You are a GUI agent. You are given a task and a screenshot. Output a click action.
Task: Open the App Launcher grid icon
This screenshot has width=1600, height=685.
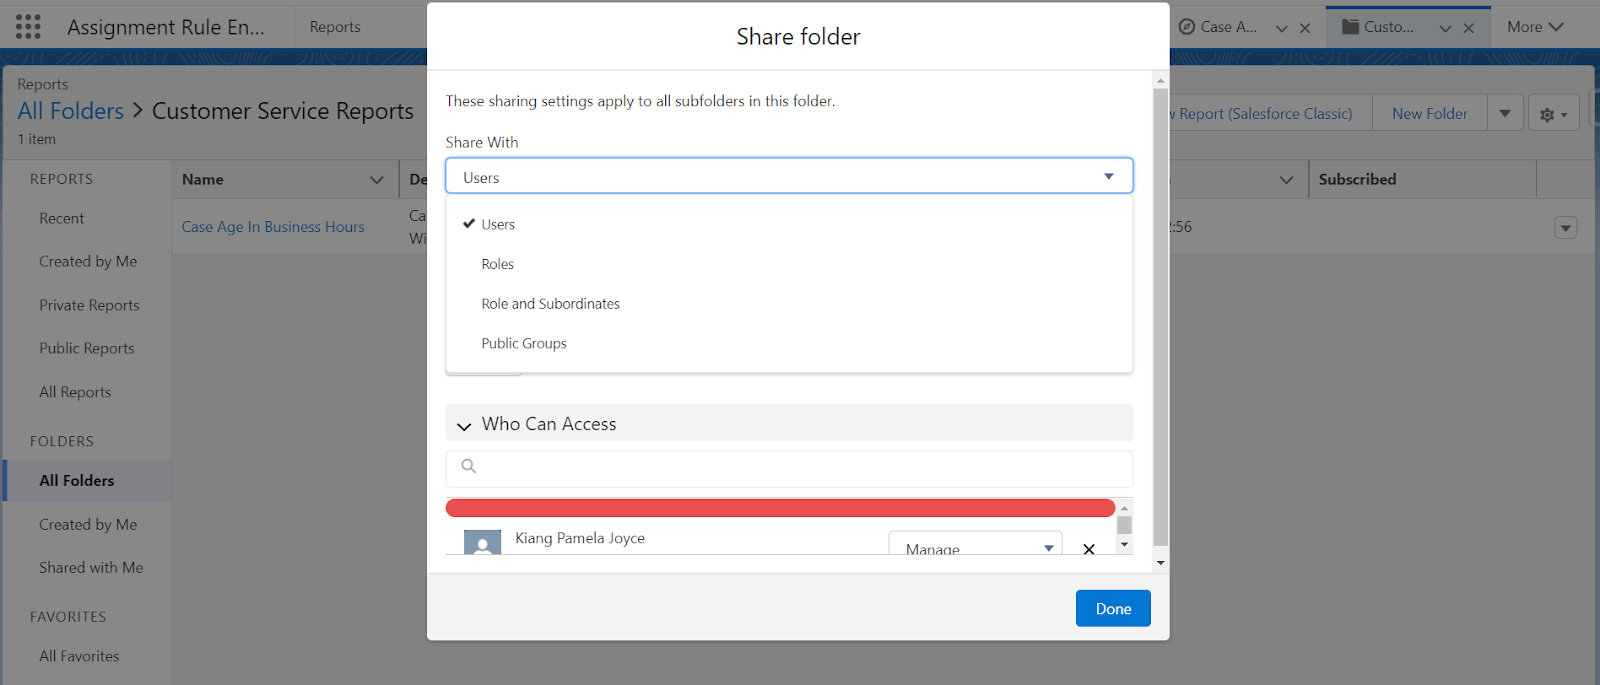tap(28, 27)
